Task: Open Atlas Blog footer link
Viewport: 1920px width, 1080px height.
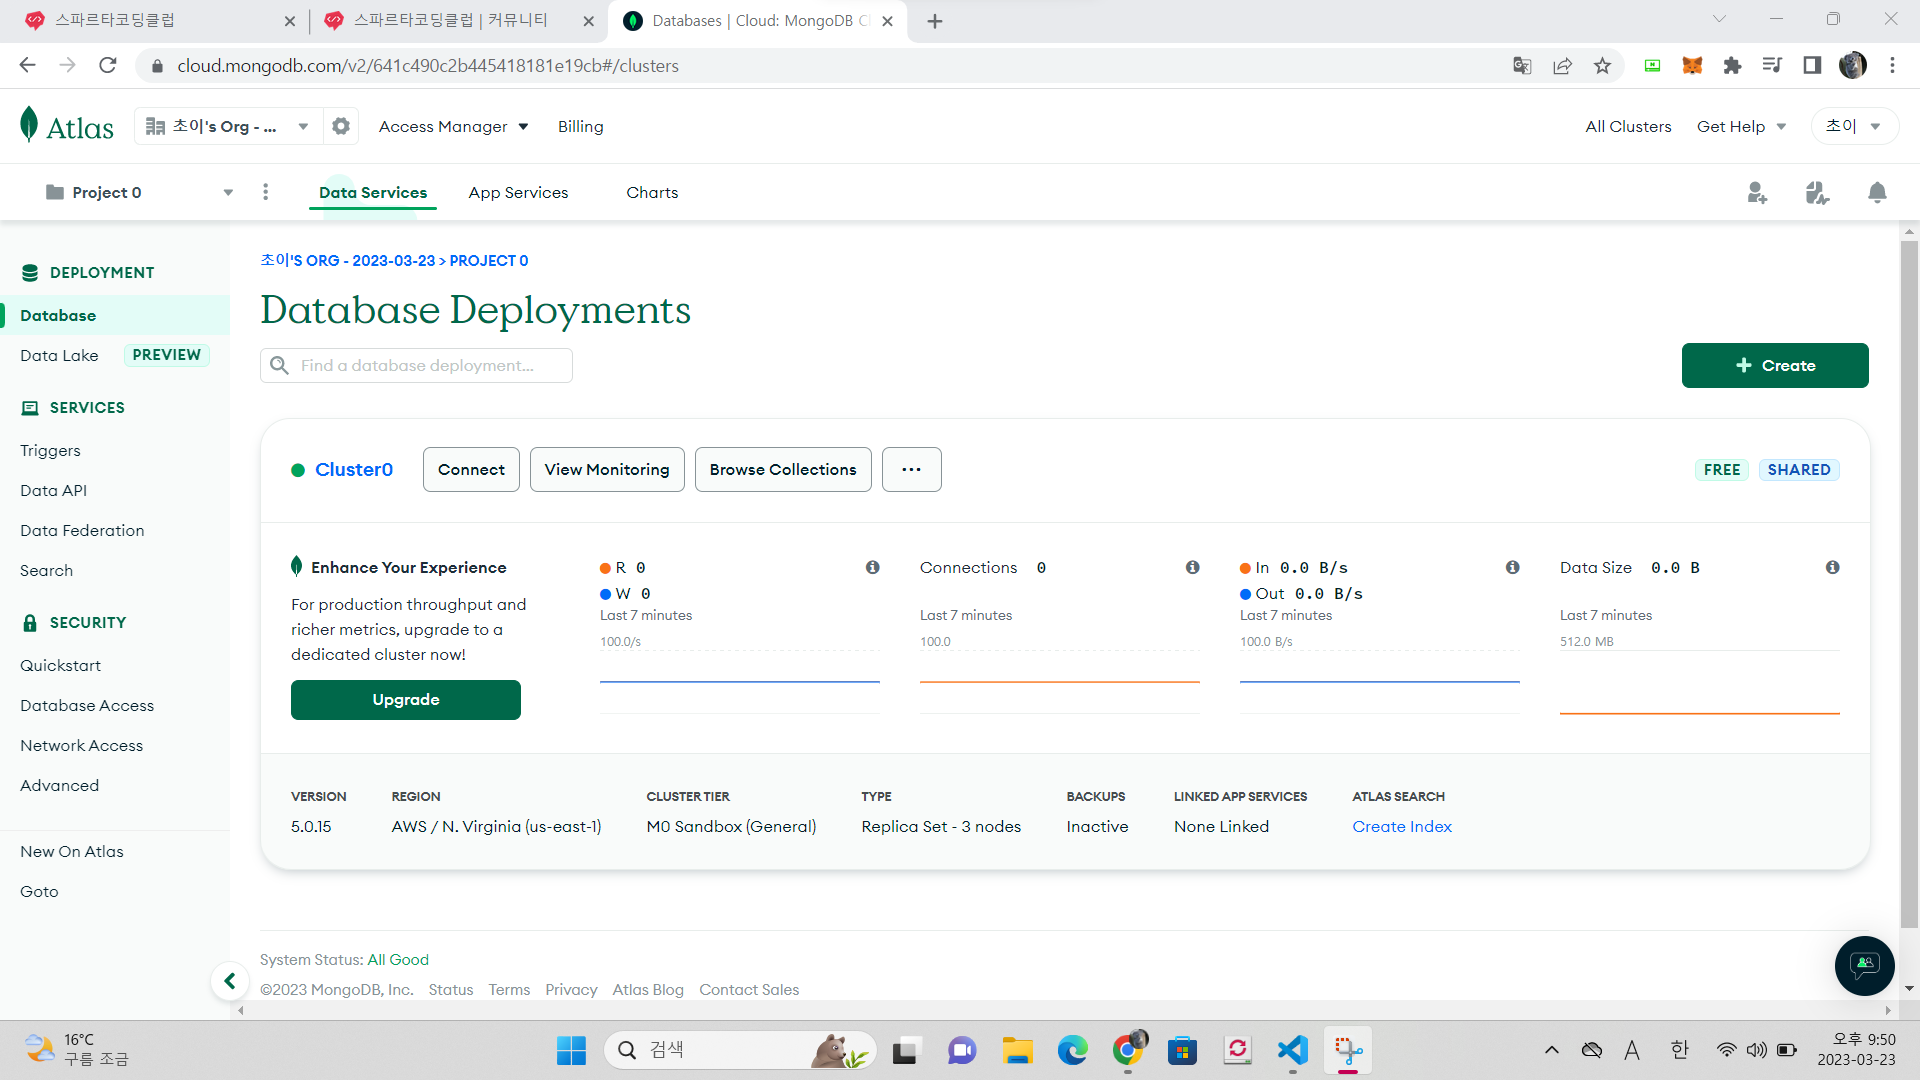Action: tap(648, 989)
